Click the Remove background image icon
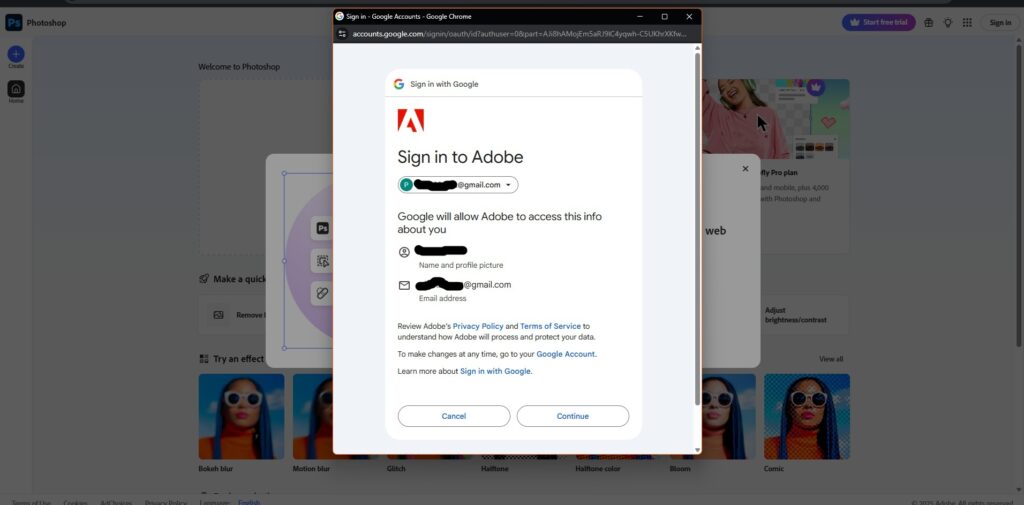Screen dimensions: 1024x505 click(x=219, y=315)
